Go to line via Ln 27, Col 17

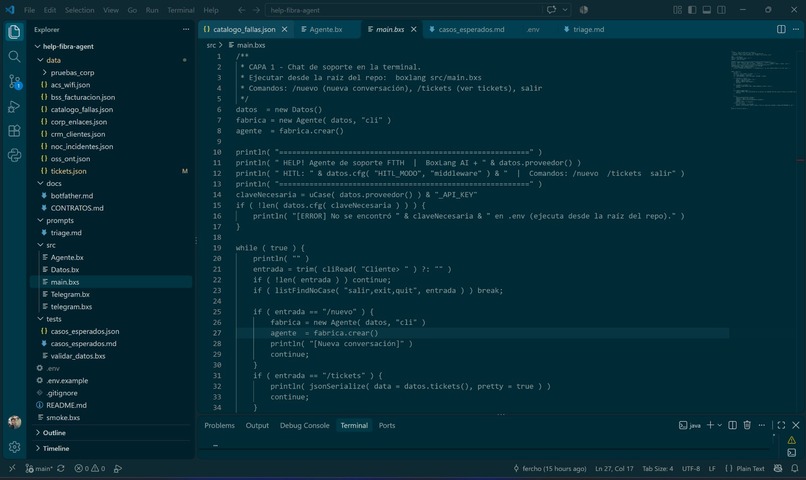pyautogui.click(x=614, y=468)
